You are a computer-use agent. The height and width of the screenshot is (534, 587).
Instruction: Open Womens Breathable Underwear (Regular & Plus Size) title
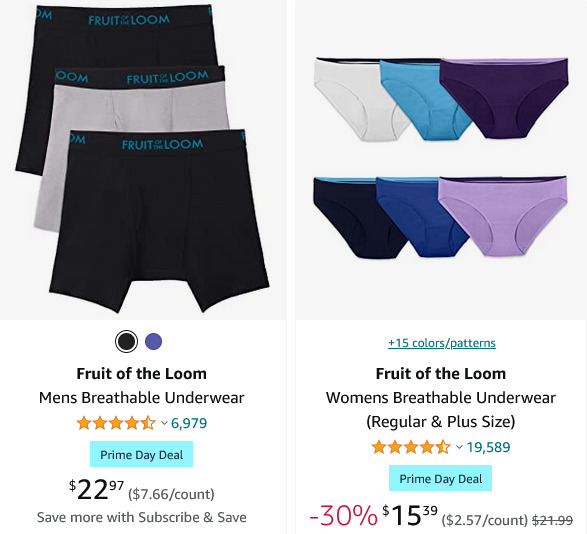[441, 410]
